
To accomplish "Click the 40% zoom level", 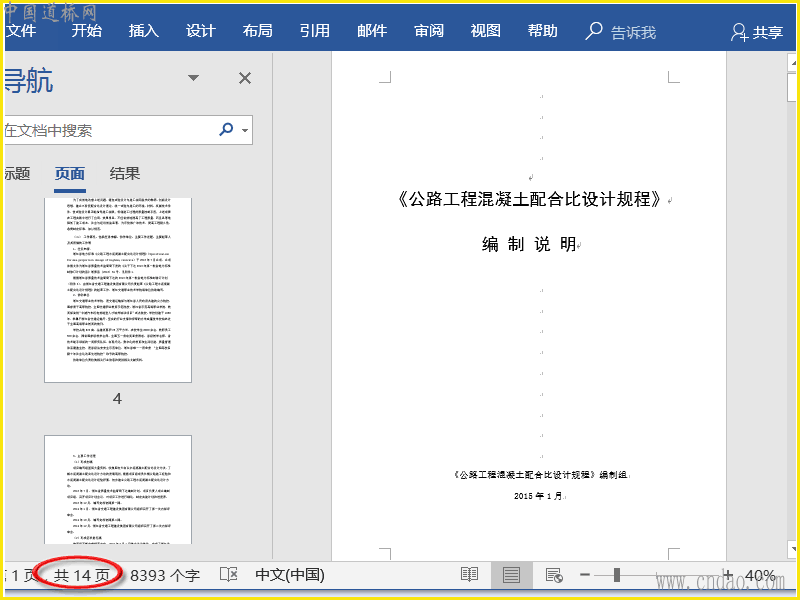I will 760,576.
